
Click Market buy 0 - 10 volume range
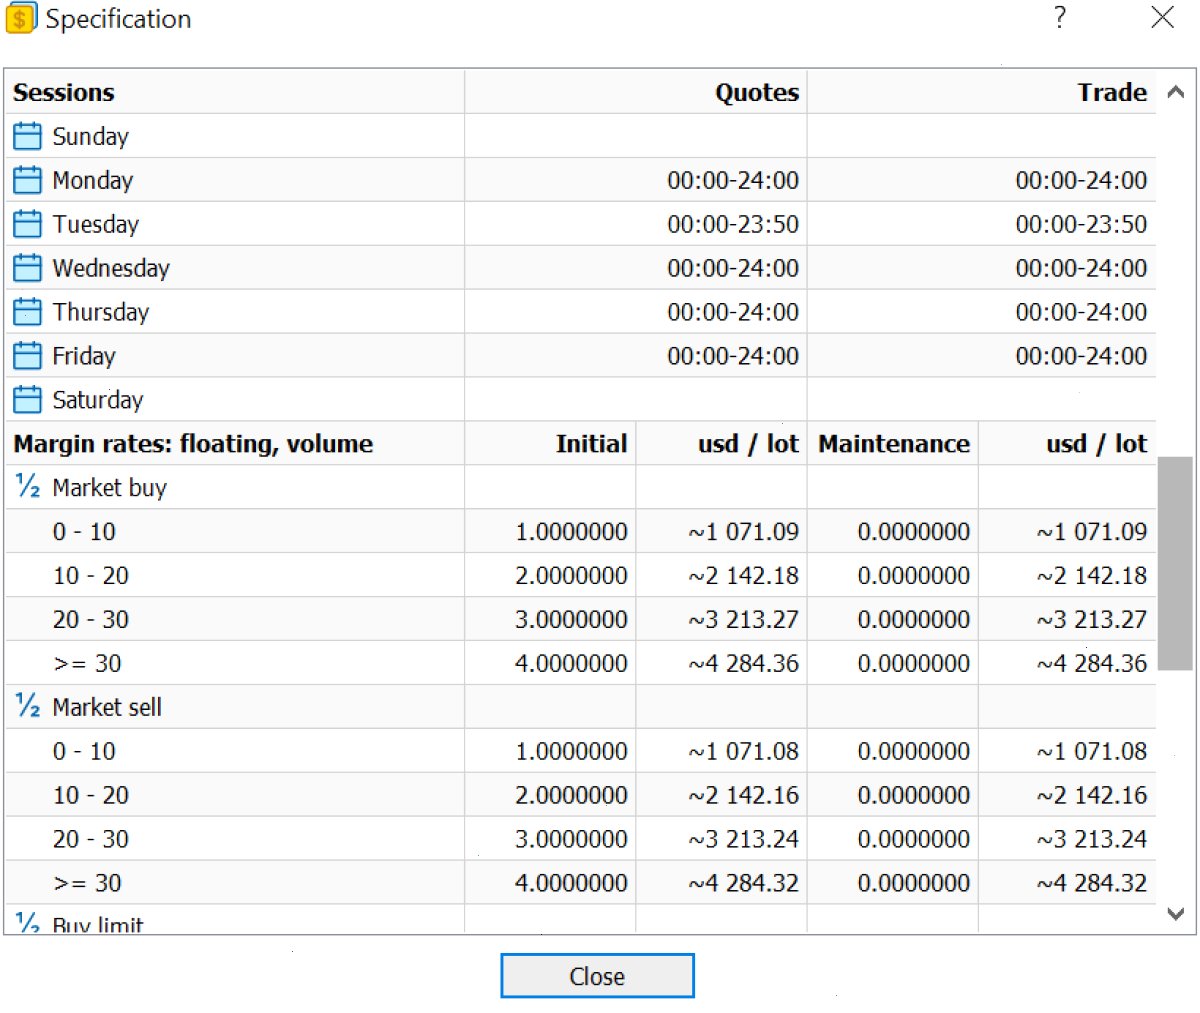point(84,532)
